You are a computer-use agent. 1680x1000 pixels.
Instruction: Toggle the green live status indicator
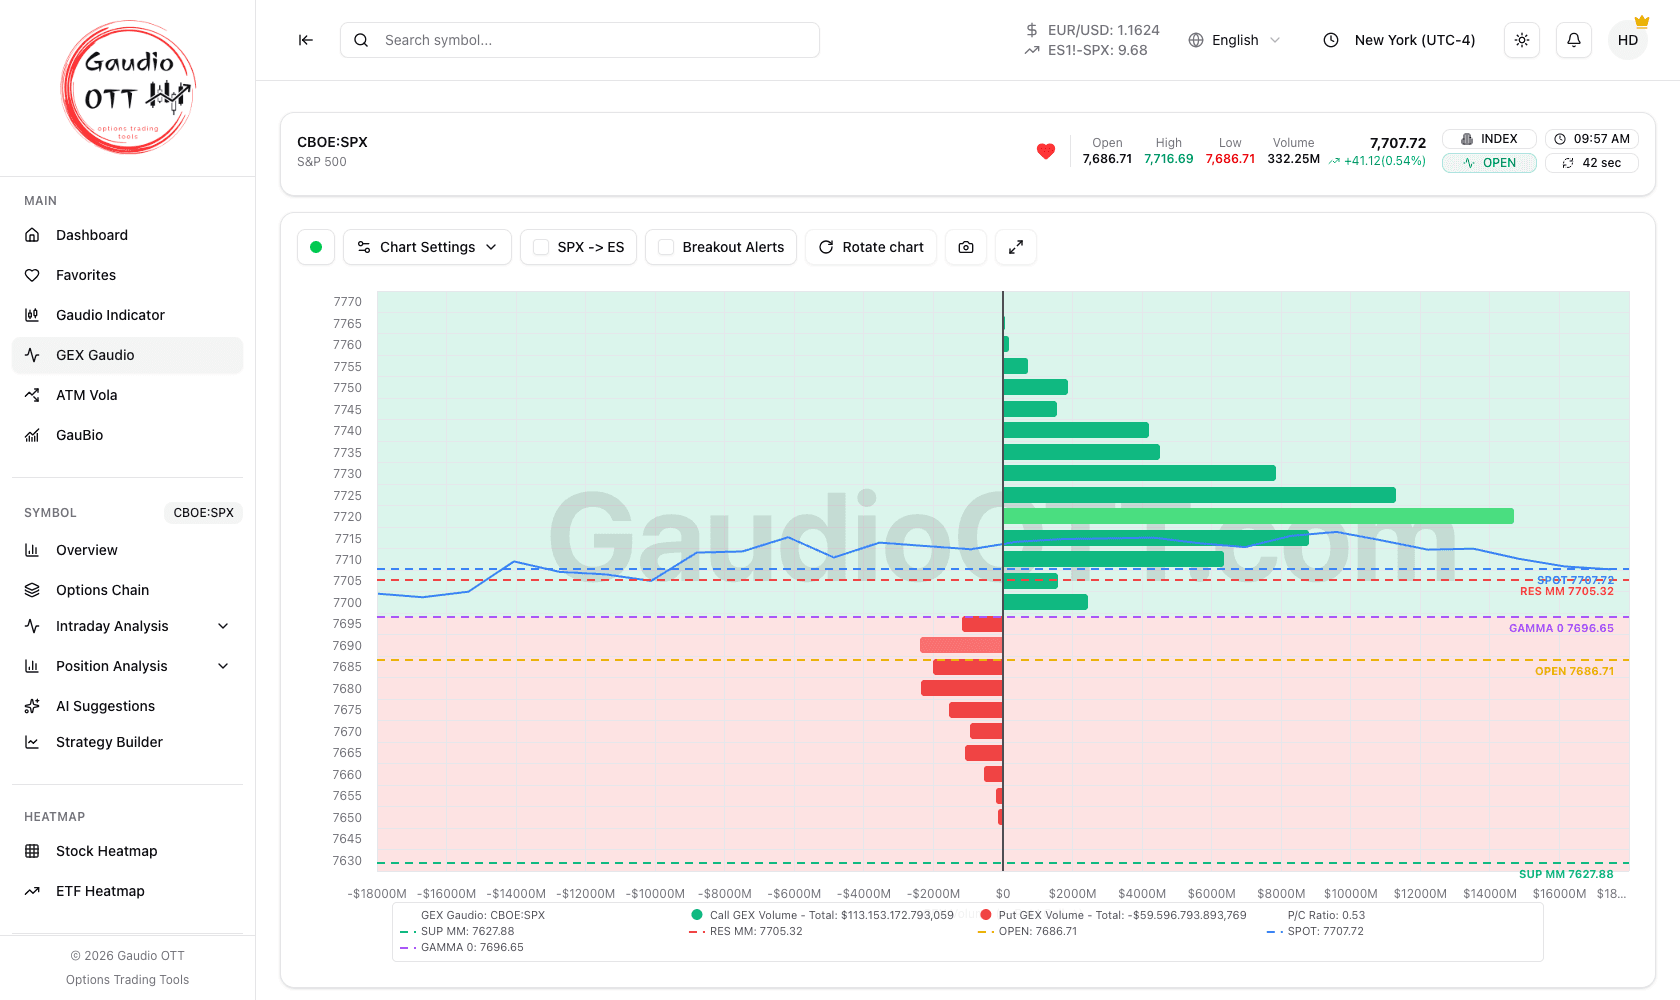316,247
